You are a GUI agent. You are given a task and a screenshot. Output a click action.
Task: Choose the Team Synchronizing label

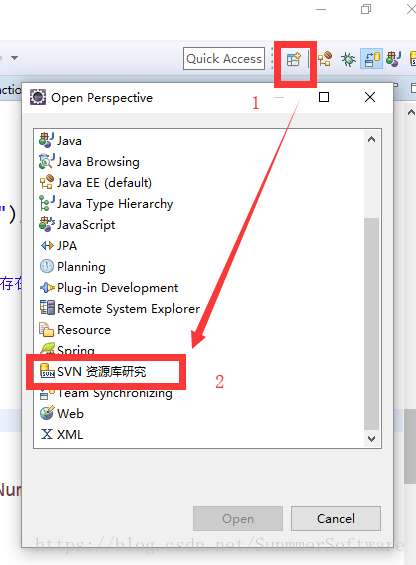[x=115, y=393]
